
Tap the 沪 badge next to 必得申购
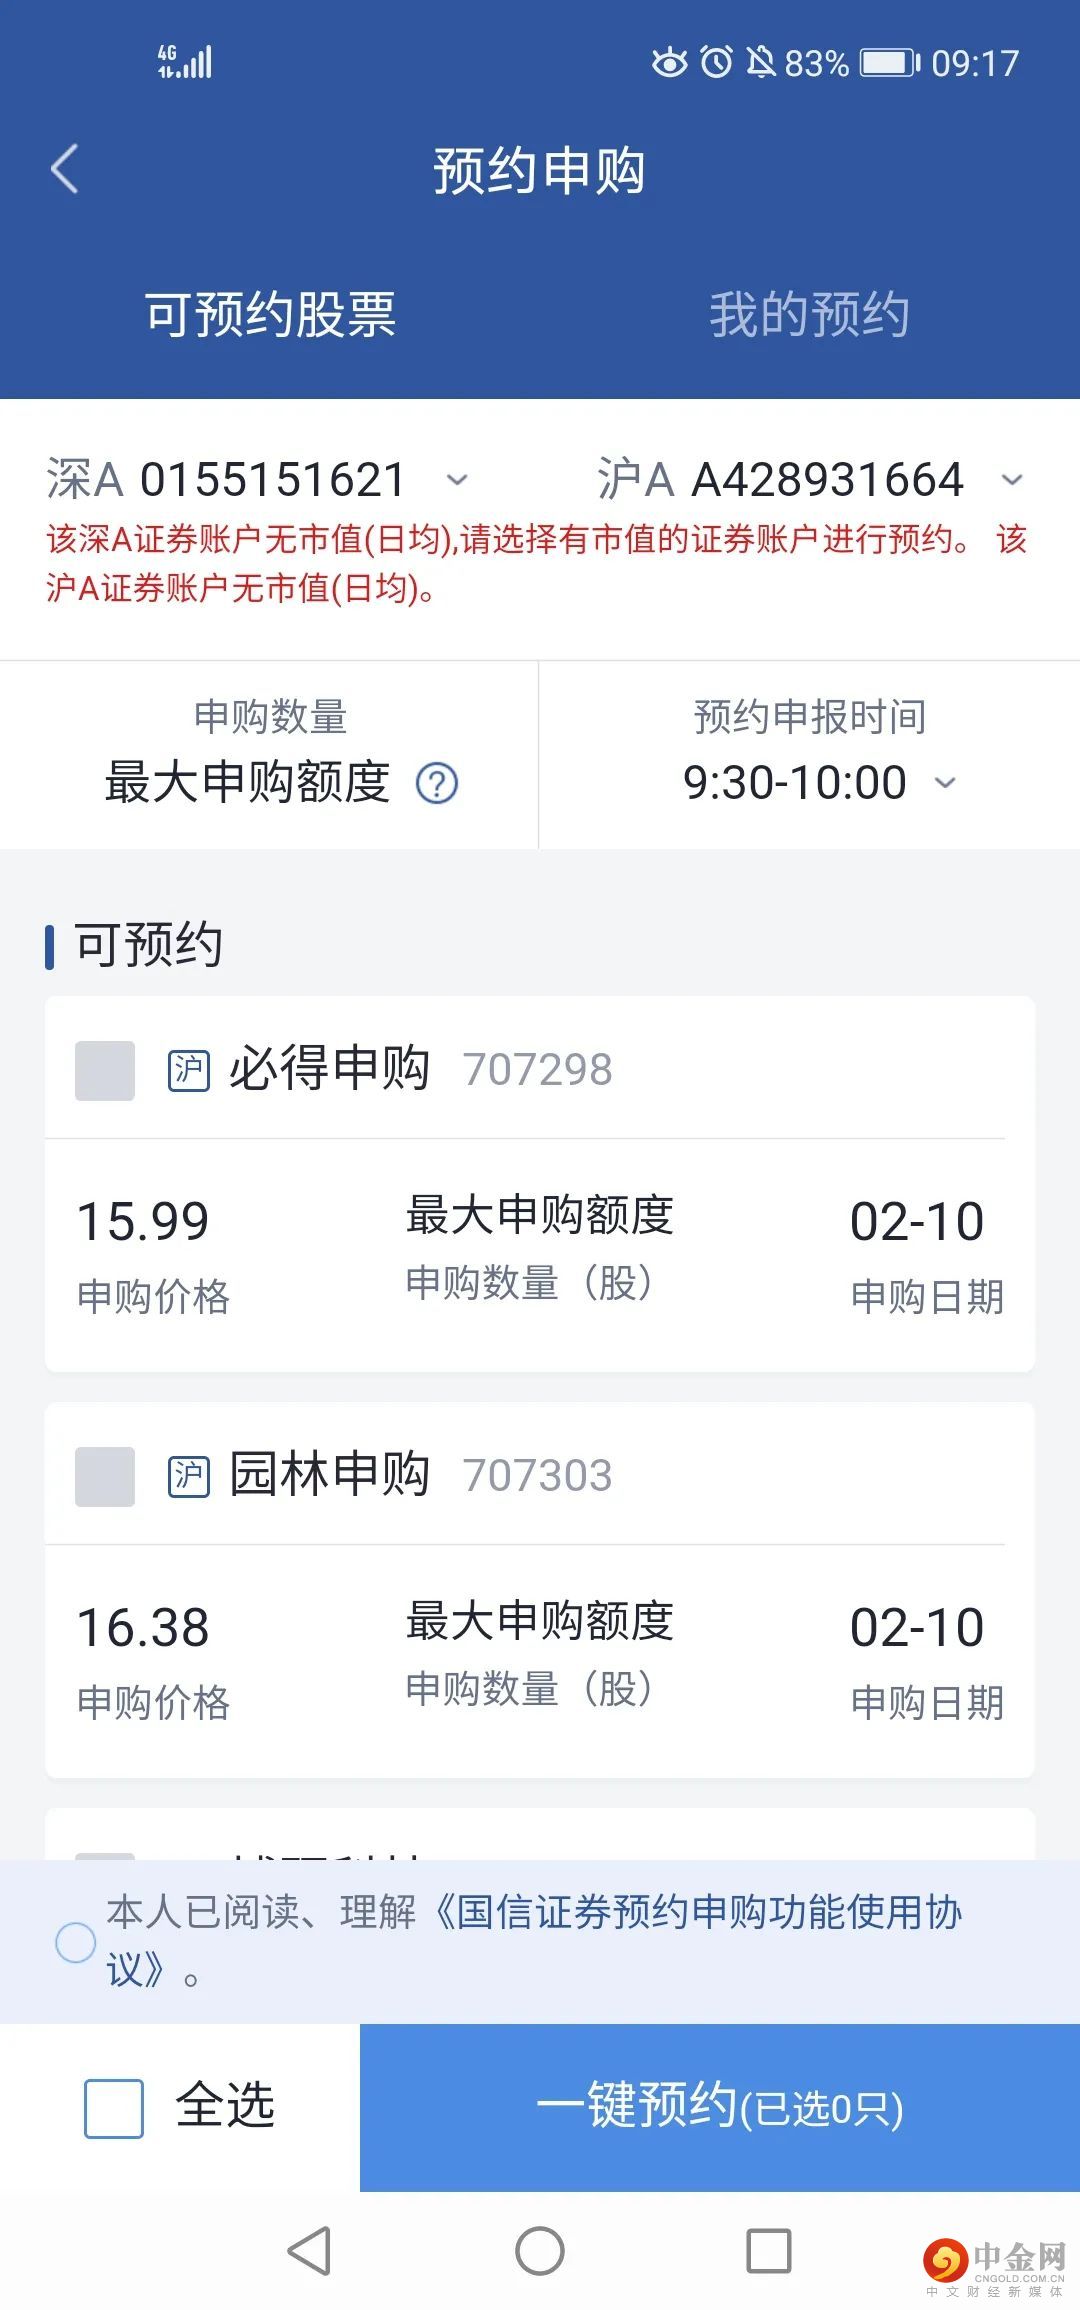[188, 1070]
